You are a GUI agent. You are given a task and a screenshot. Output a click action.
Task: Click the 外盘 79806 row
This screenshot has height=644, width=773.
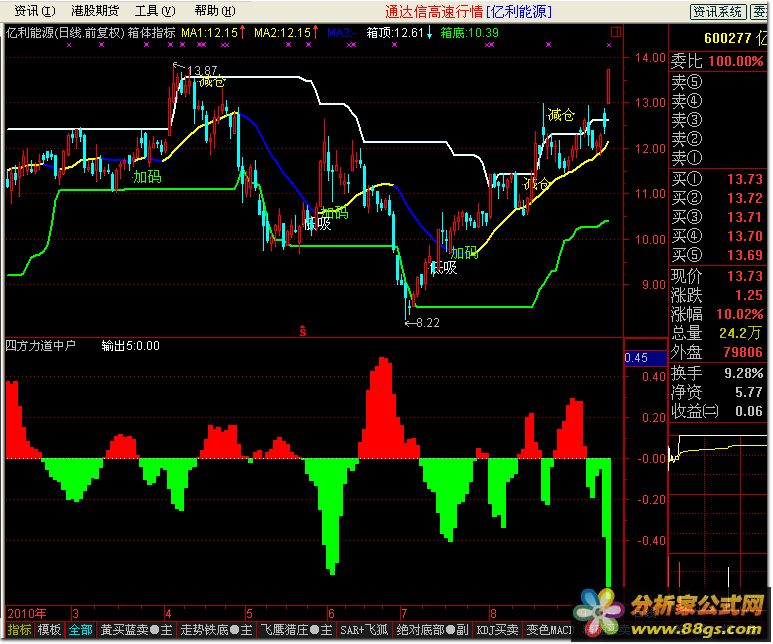(717, 352)
